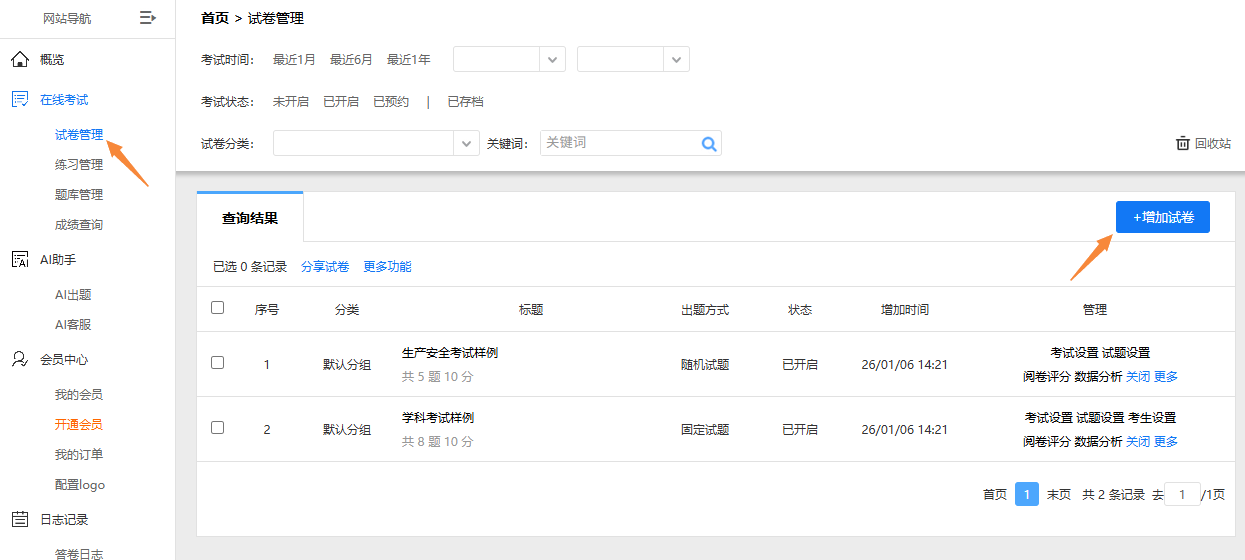This screenshot has height=560, width=1245.
Task: Filter by 最近1月
Action: pos(294,60)
